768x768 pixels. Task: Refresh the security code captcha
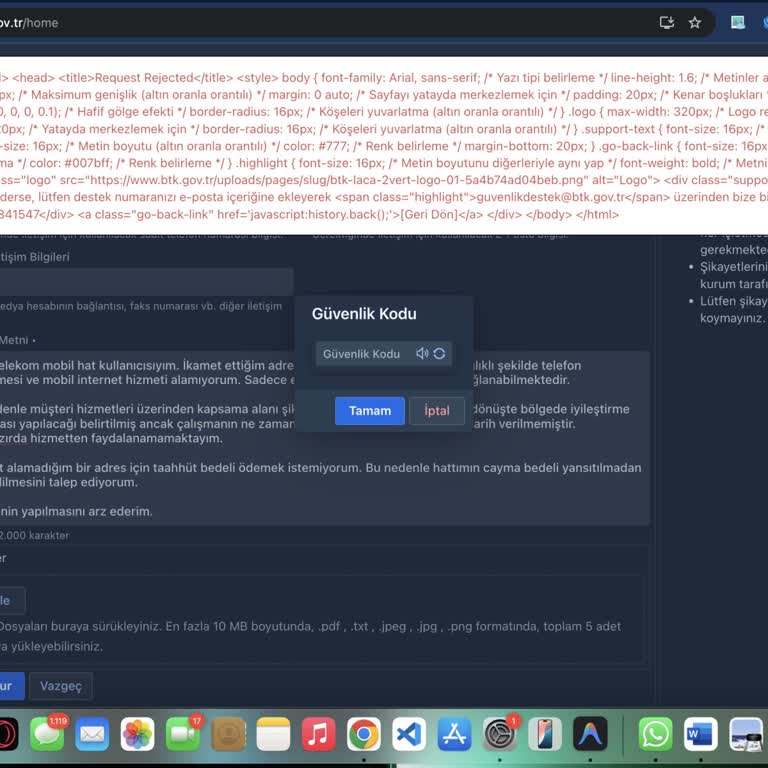coord(439,353)
